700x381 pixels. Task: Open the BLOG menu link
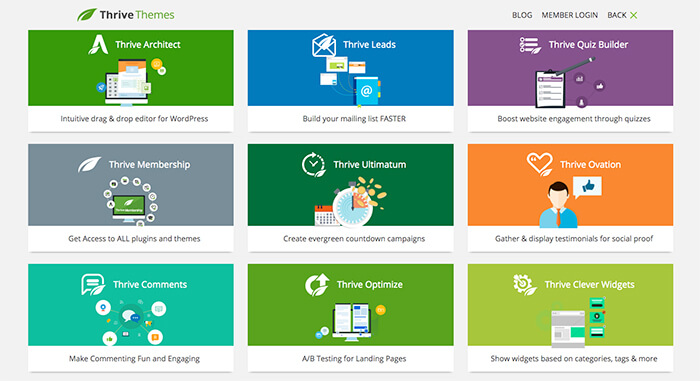click(x=522, y=15)
